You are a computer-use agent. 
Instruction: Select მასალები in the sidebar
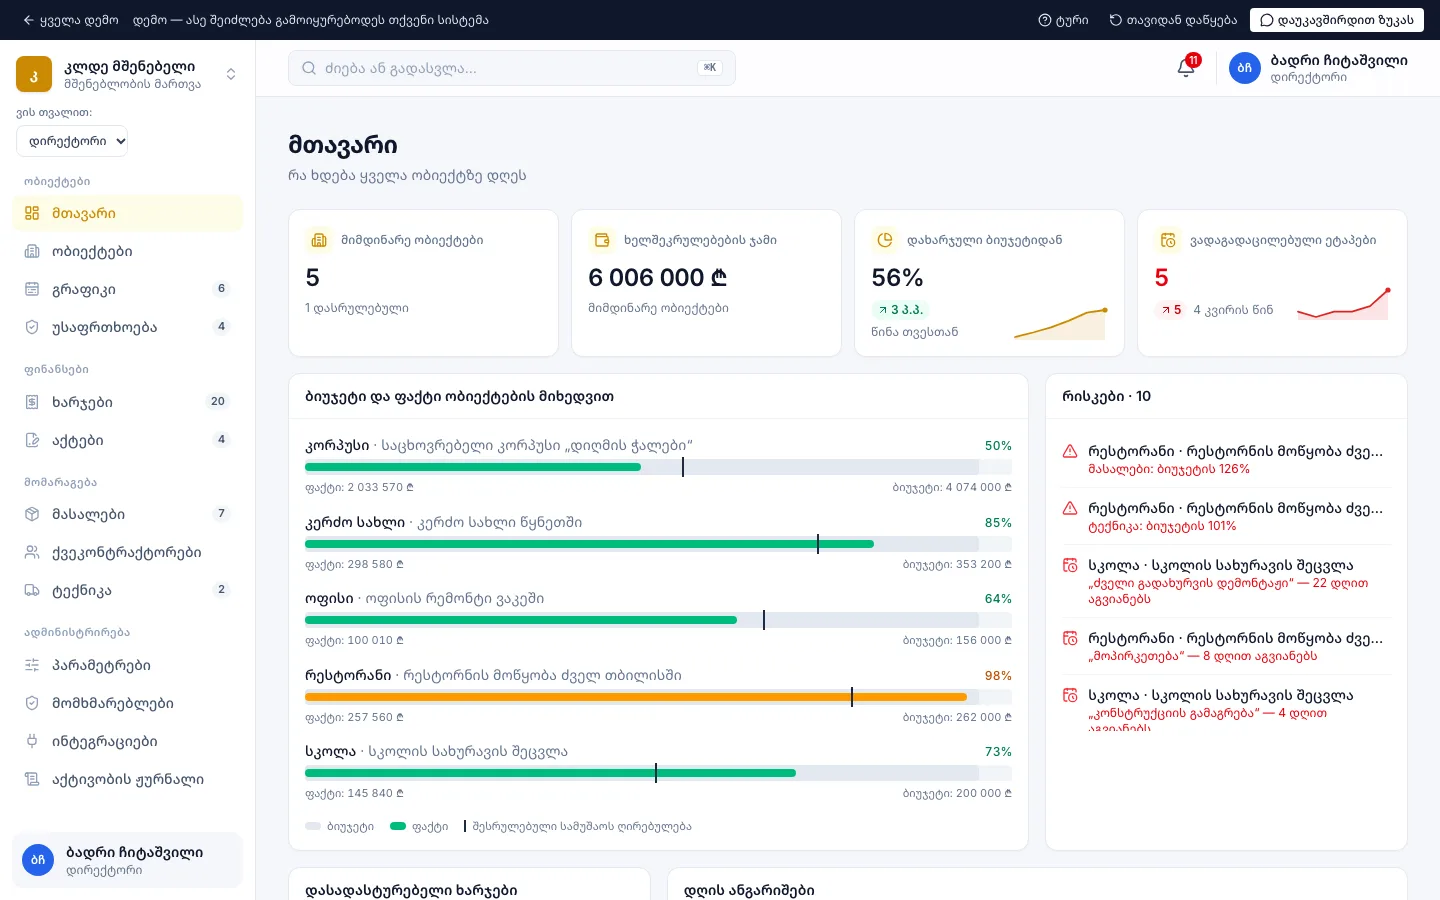[128, 514]
